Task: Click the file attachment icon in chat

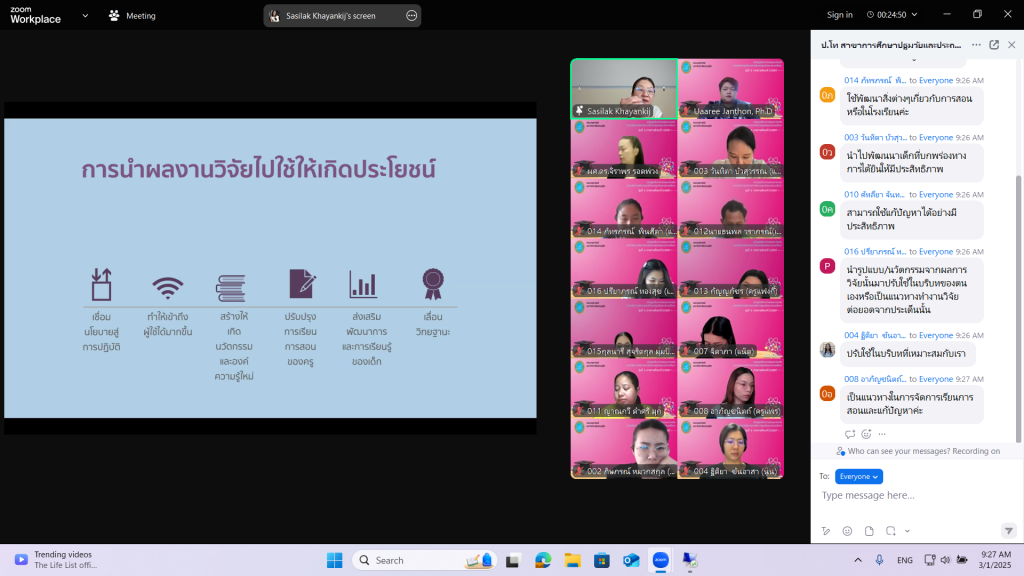Action: pos(869,530)
